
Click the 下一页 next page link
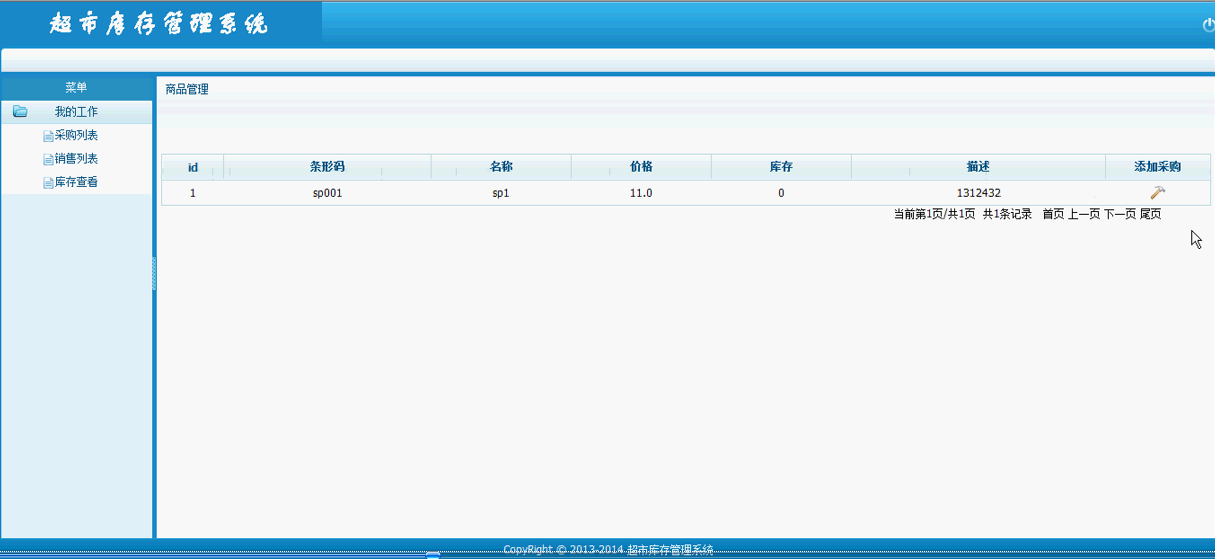[1120, 214]
